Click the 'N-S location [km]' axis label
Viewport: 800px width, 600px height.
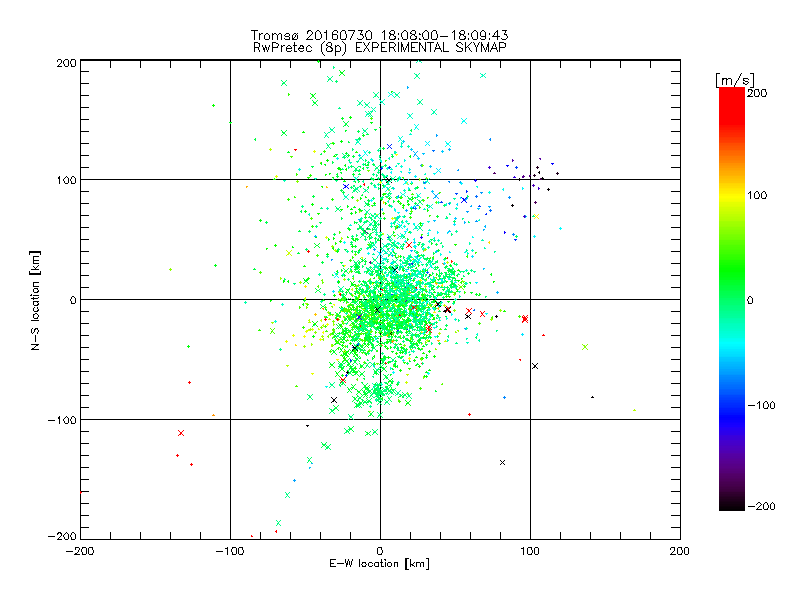35,300
